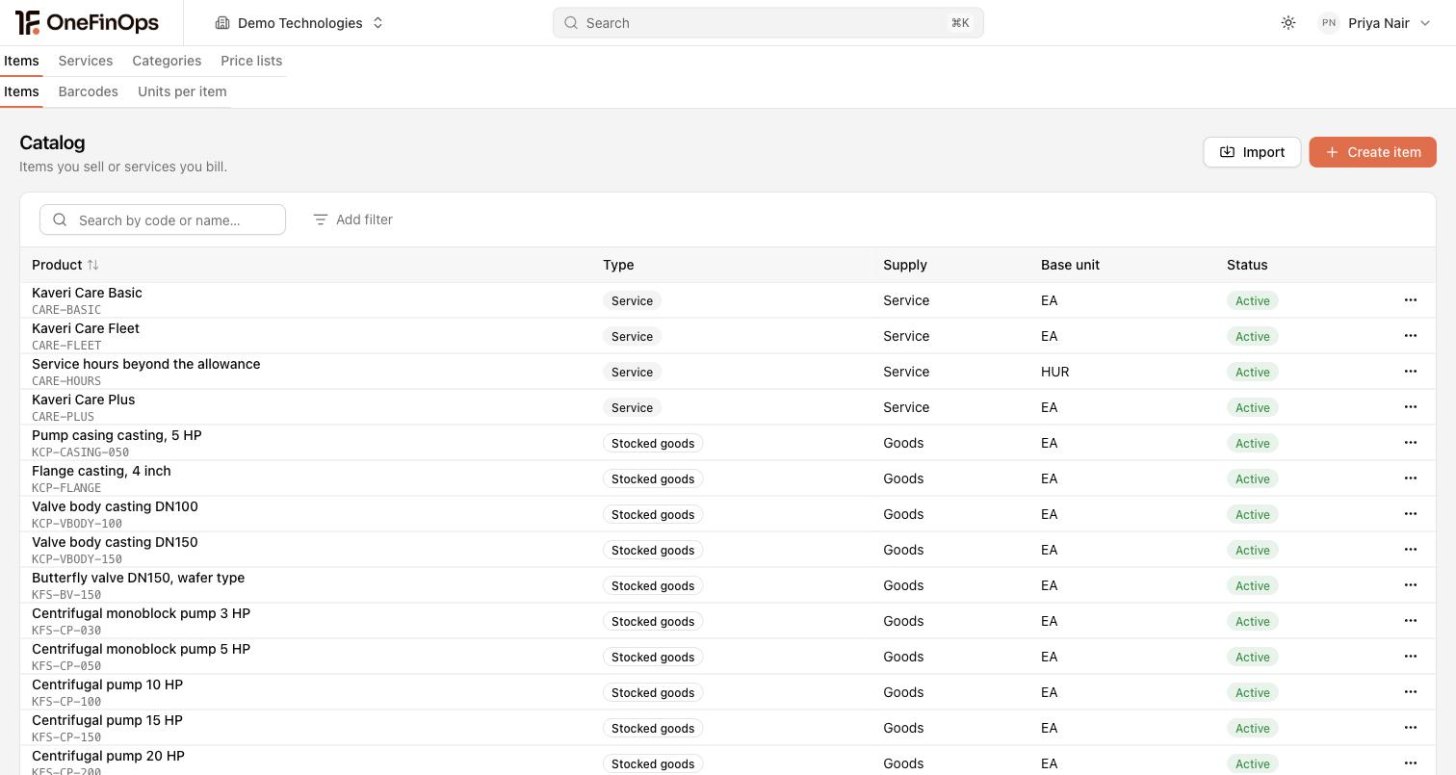The width and height of the screenshot is (1456, 775).
Task: Switch to the Services tab
Action: coord(85,61)
